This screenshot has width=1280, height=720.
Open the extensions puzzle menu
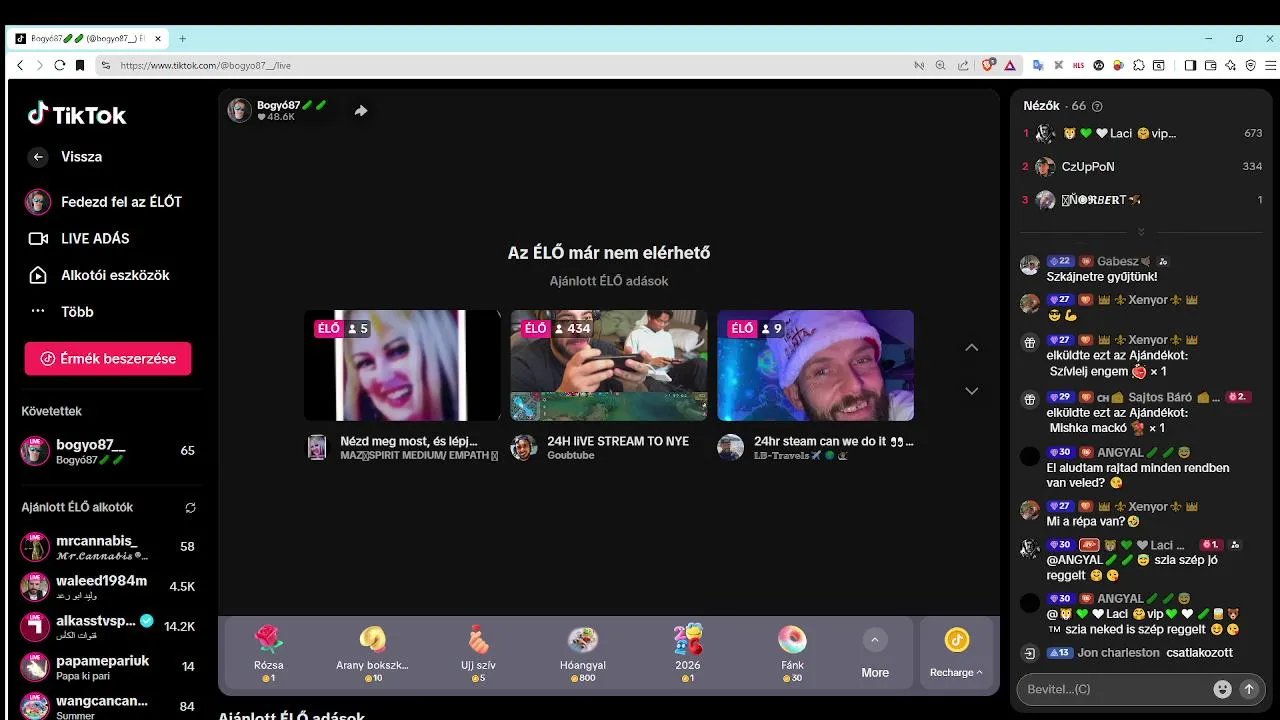click(x=1139, y=65)
